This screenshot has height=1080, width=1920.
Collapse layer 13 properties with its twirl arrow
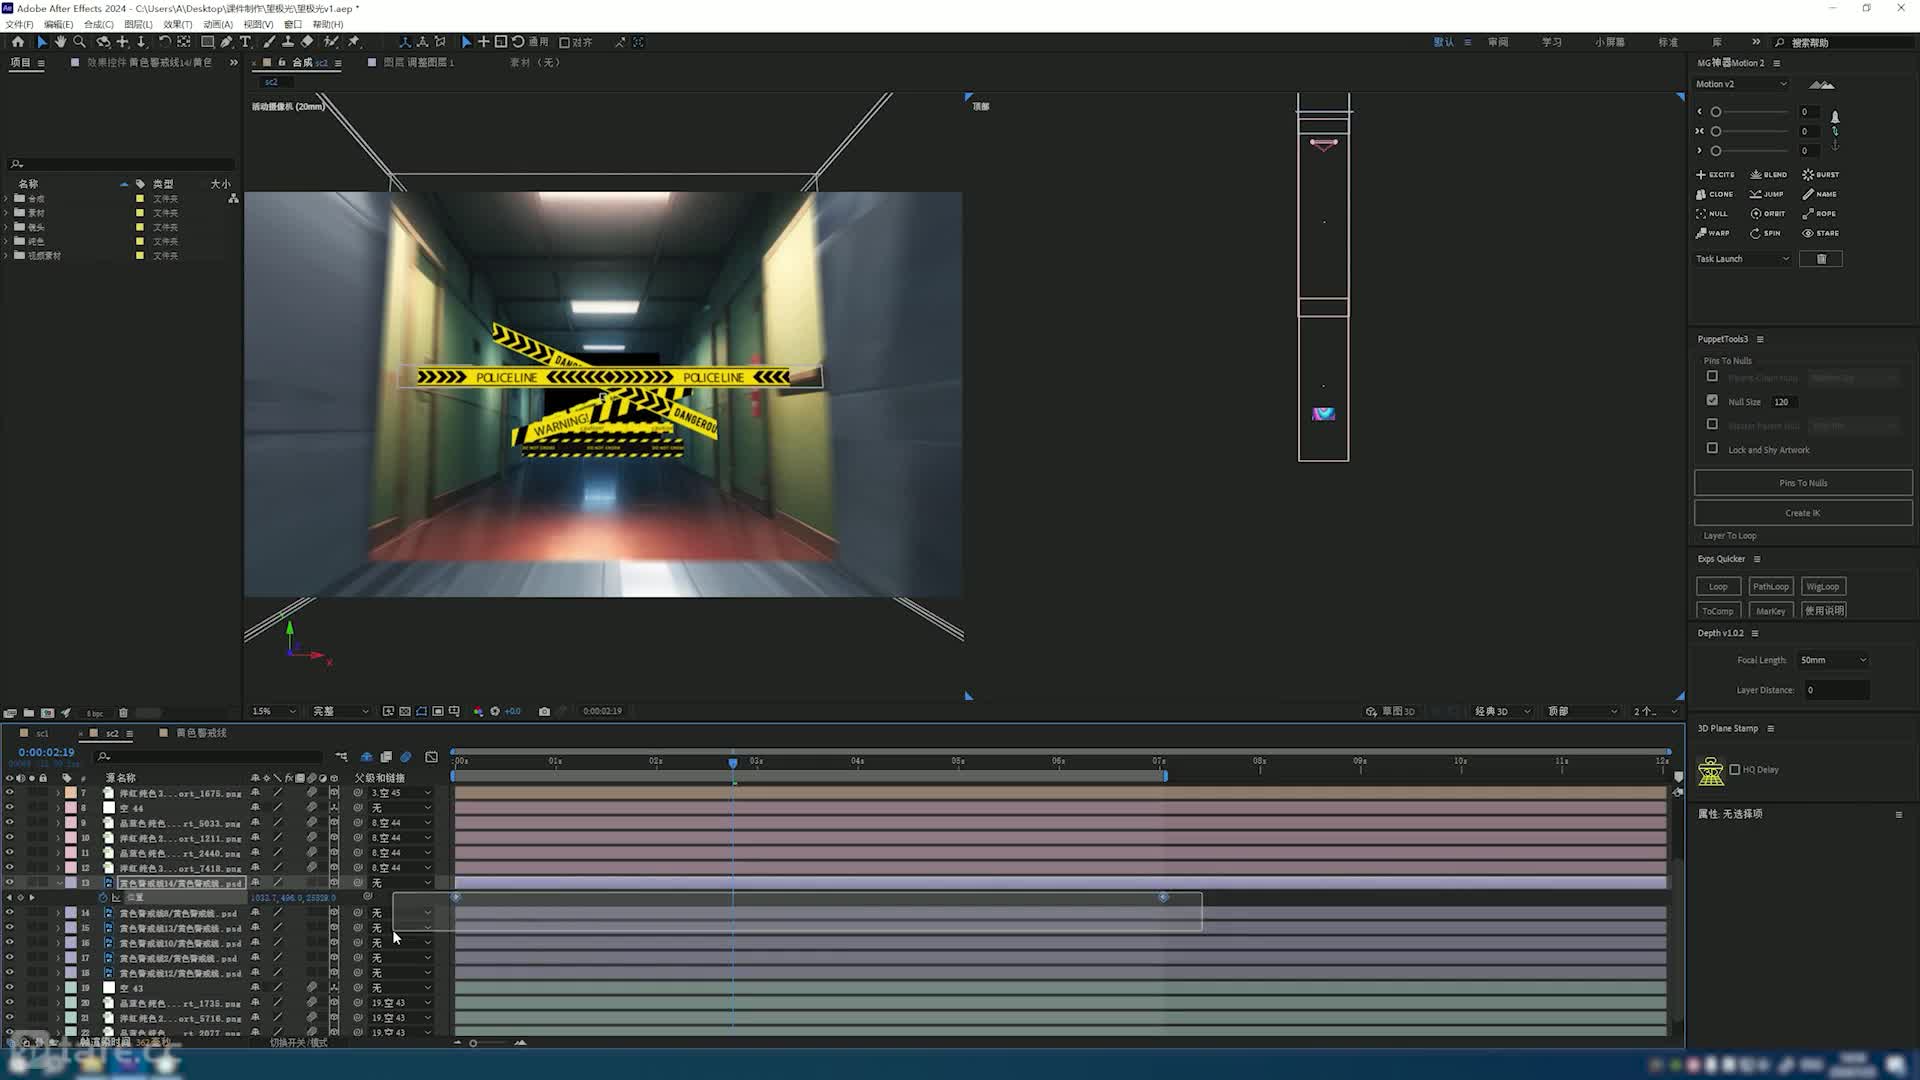pos(58,883)
